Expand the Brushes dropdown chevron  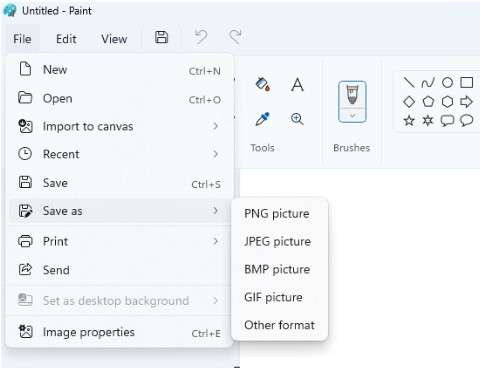352,115
